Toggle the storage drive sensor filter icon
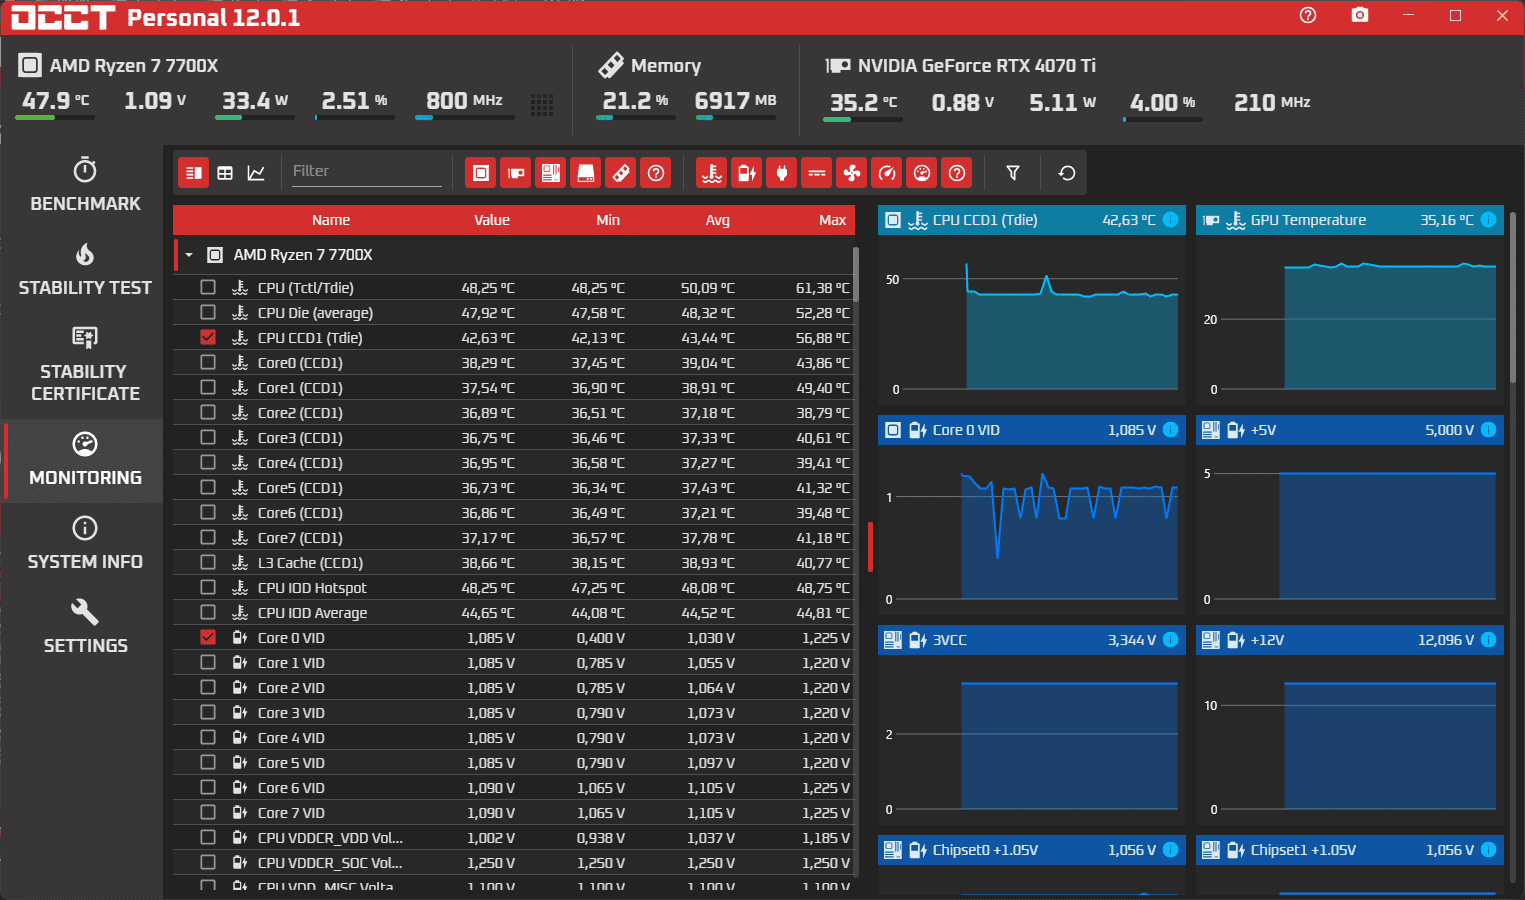Viewport: 1525px width, 900px height. (x=586, y=173)
